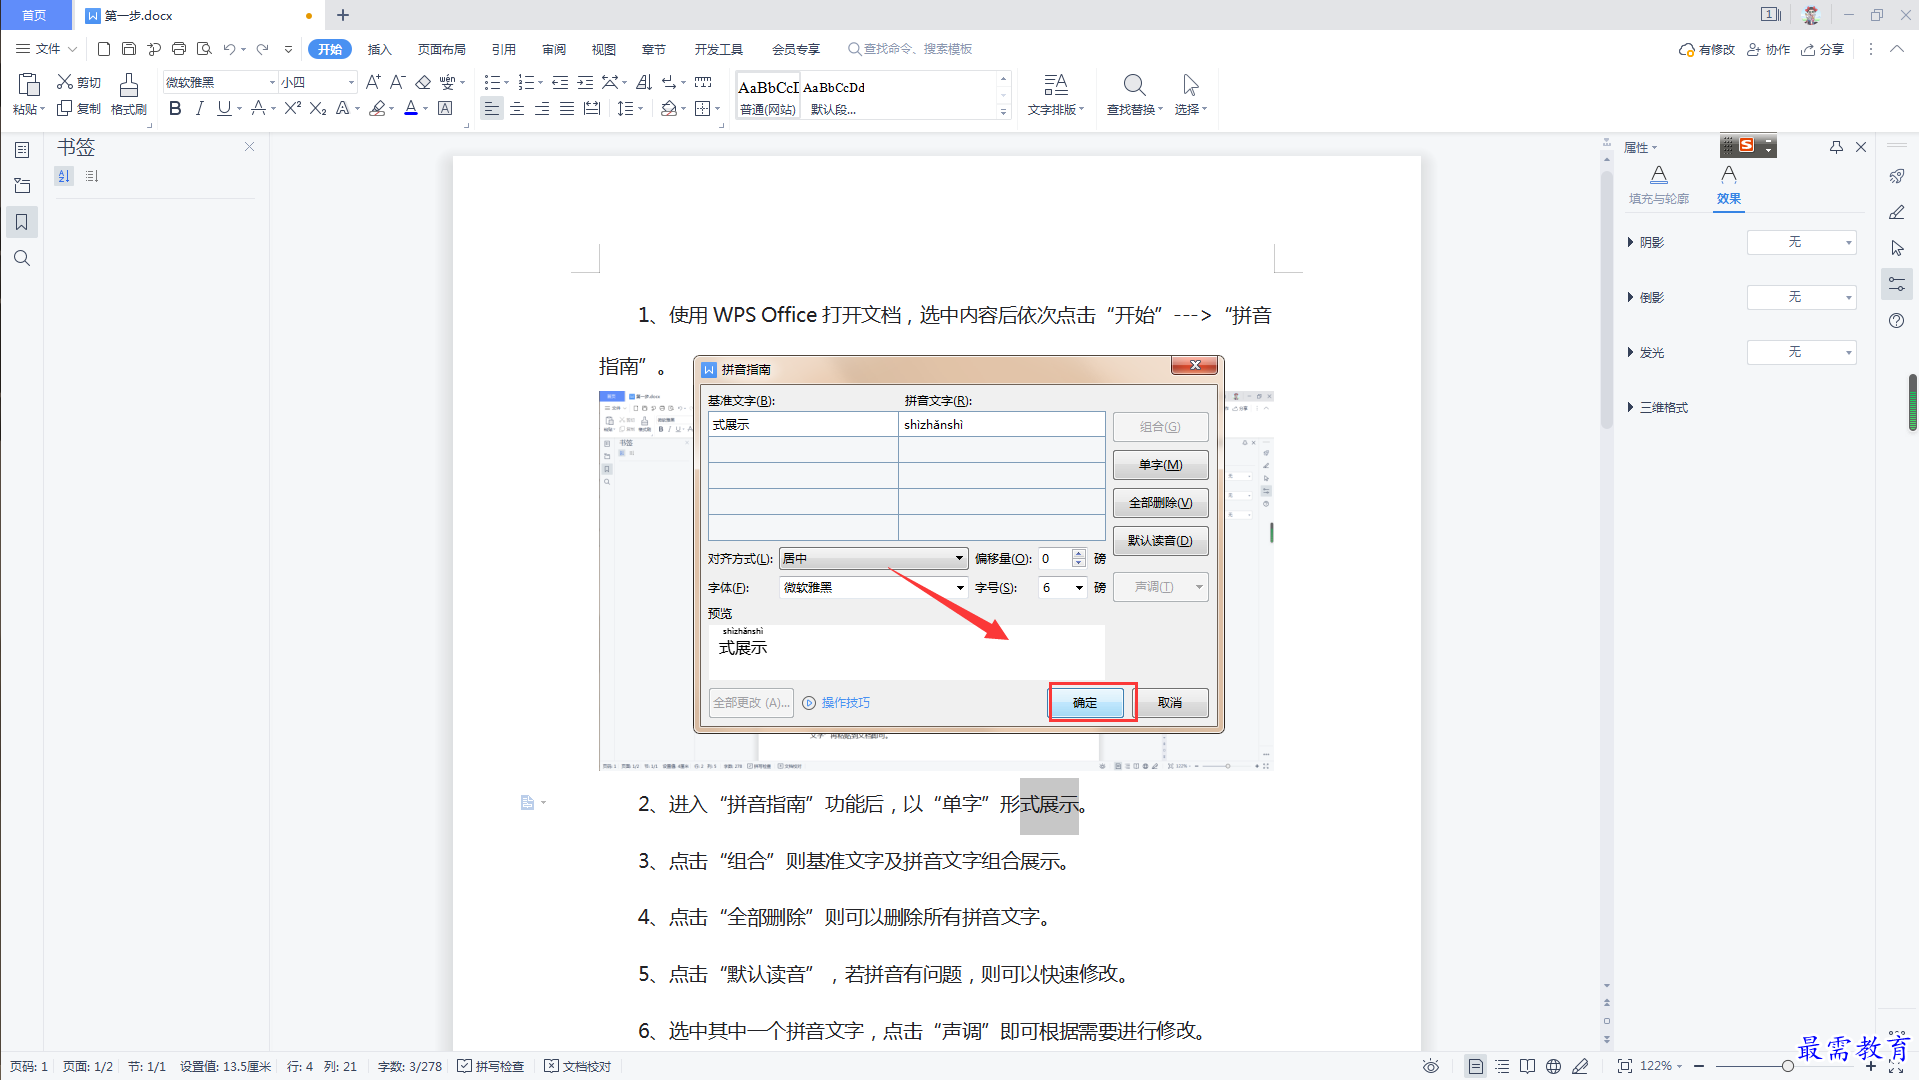Click the Copy (复制) tool
This screenshot has height=1080, width=1919.
point(79,108)
